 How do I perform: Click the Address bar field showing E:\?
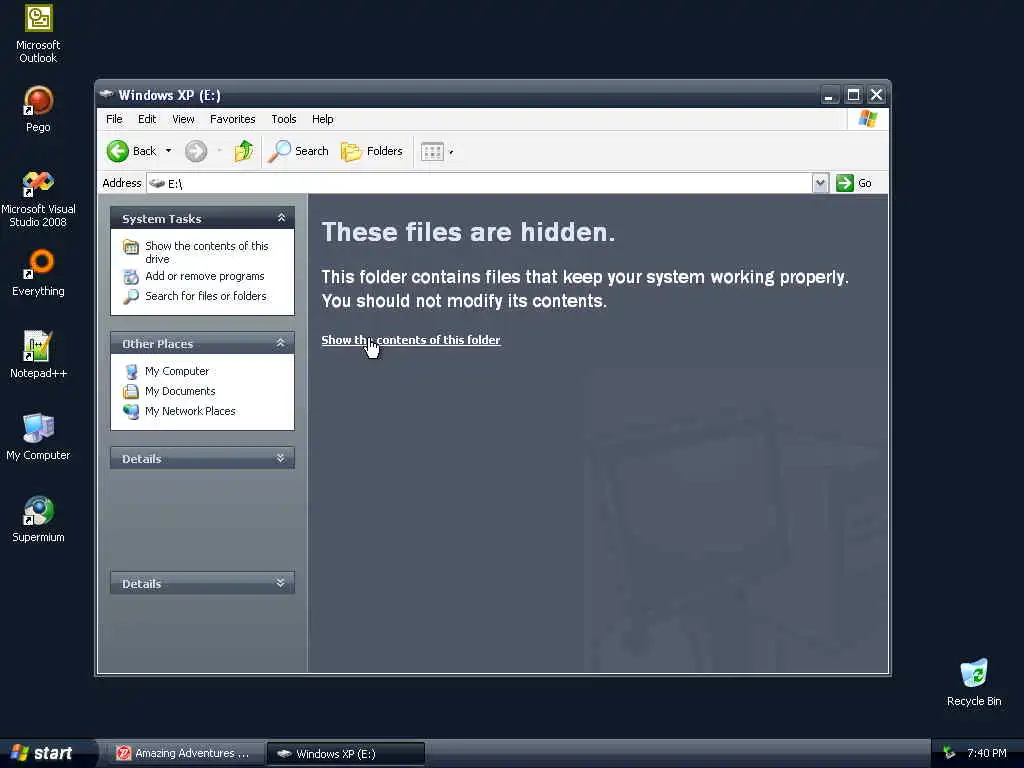pos(479,184)
